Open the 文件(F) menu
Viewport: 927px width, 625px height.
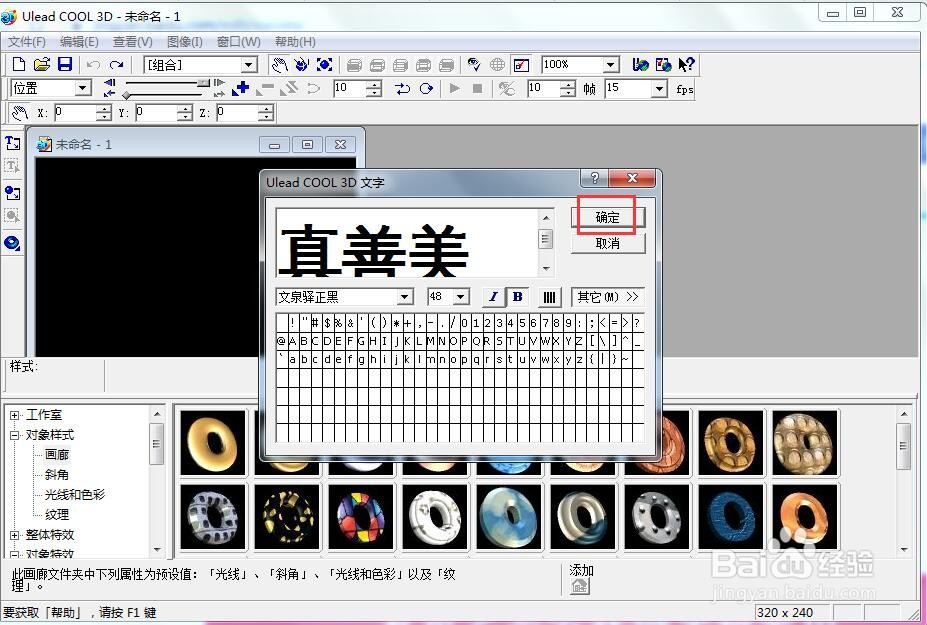click(x=27, y=42)
